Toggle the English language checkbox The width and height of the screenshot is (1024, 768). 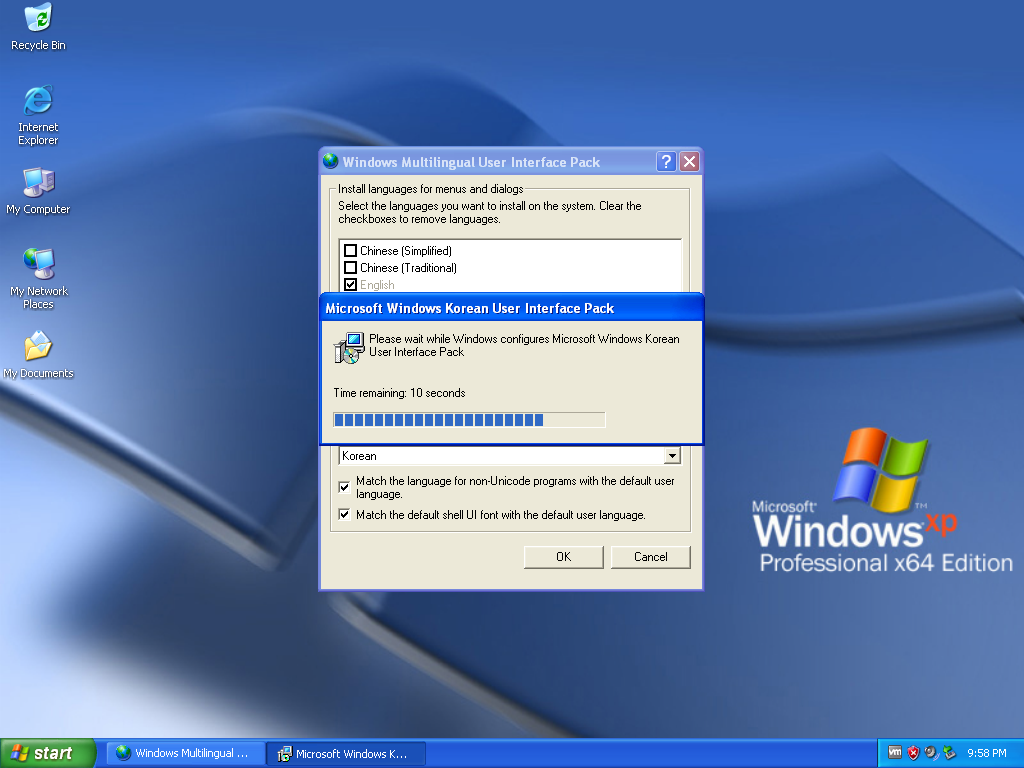click(351, 285)
